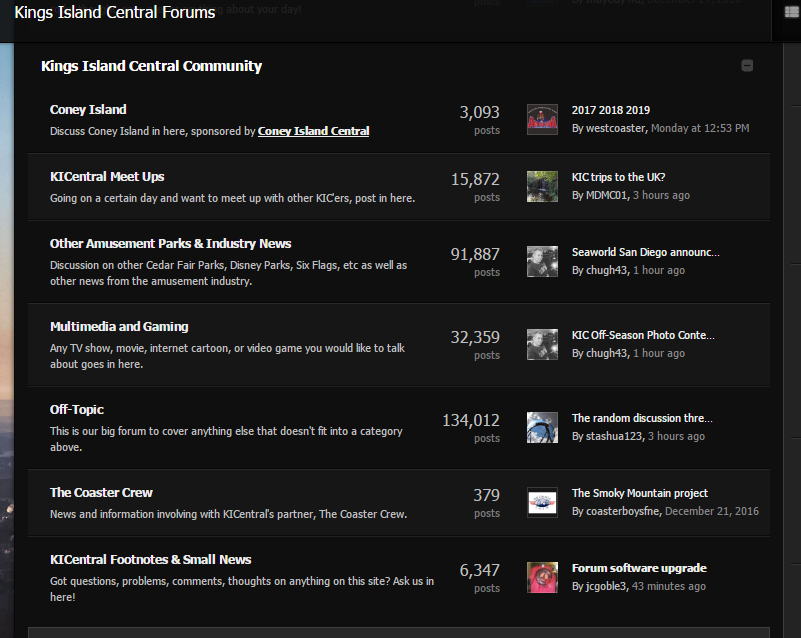Open the Multimedia and Gaming forum
The height and width of the screenshot is (638, 801).
coord(119,327)
